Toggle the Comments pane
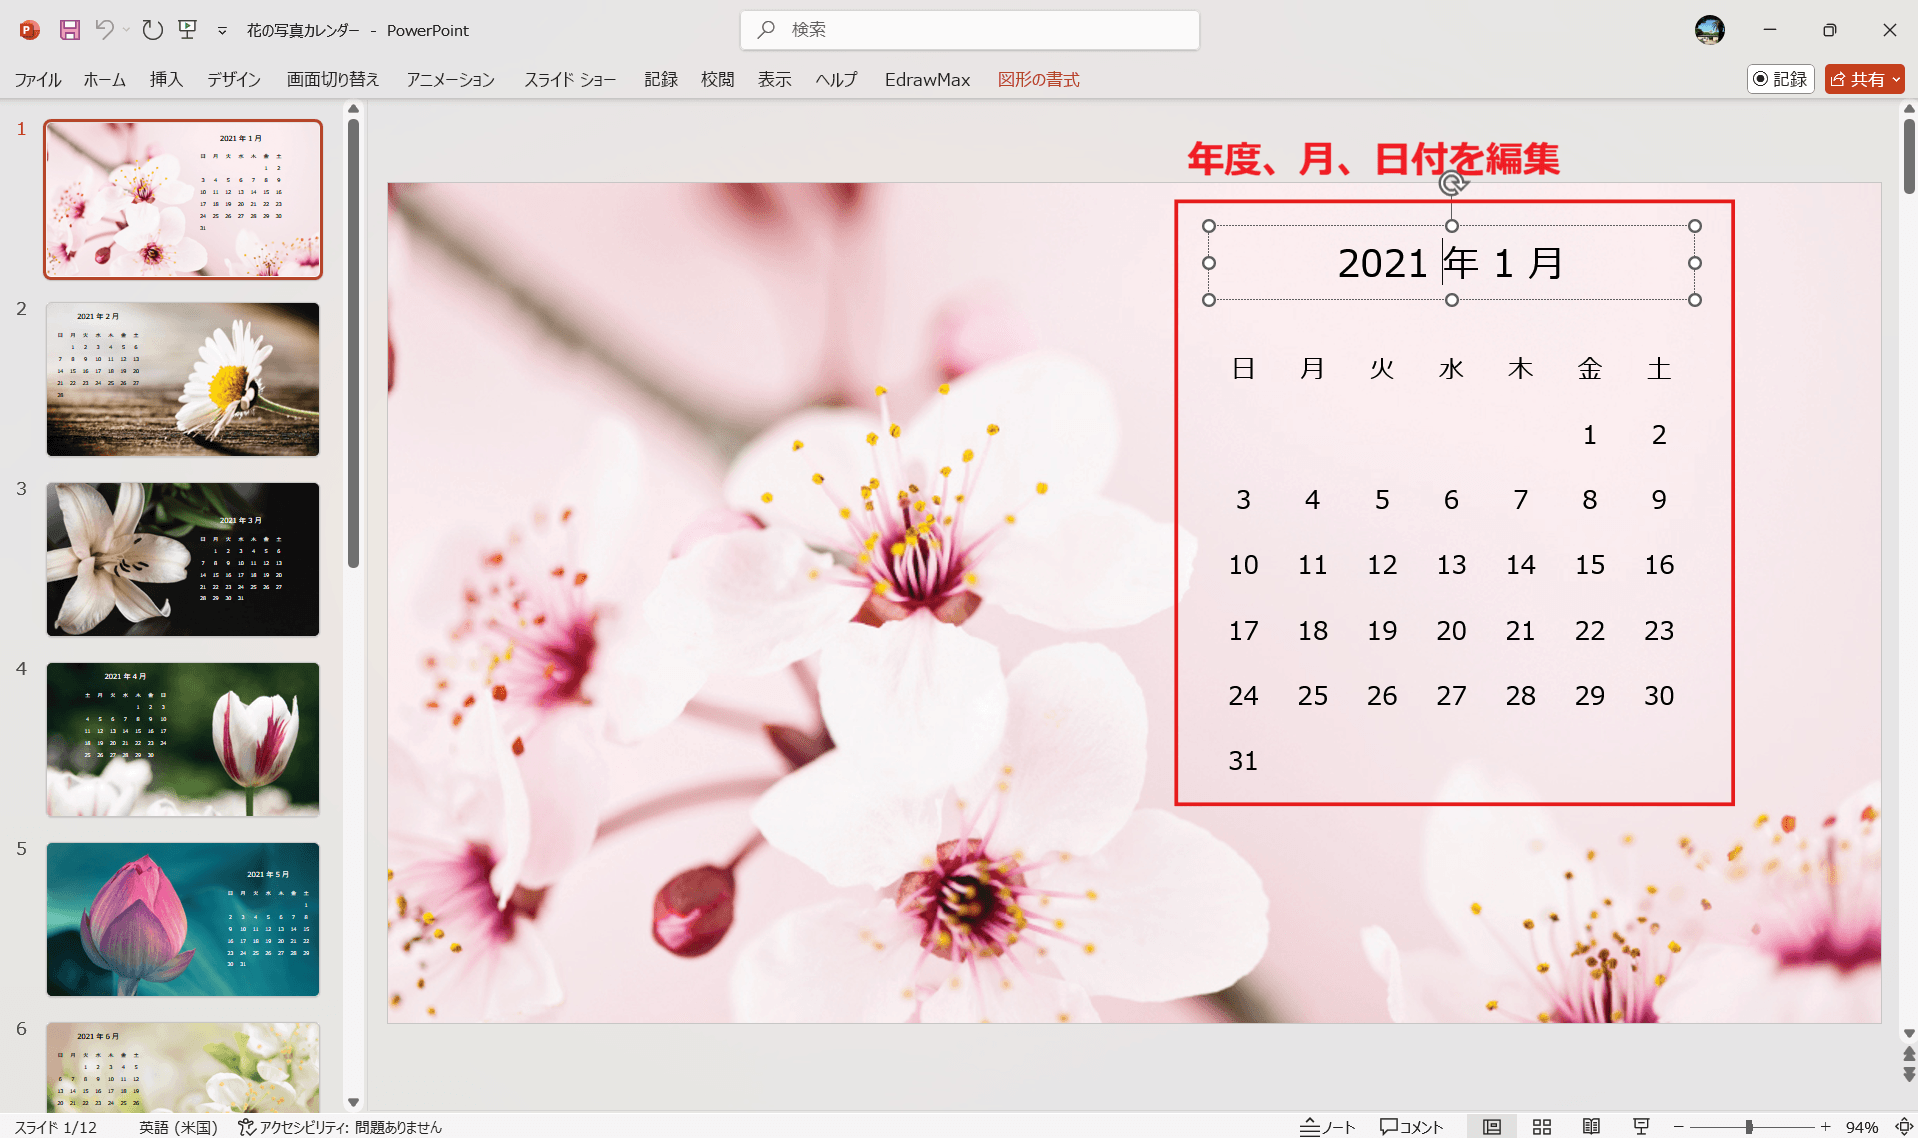Viewport: 1918px width, 1138px height. point(1411,1127)
